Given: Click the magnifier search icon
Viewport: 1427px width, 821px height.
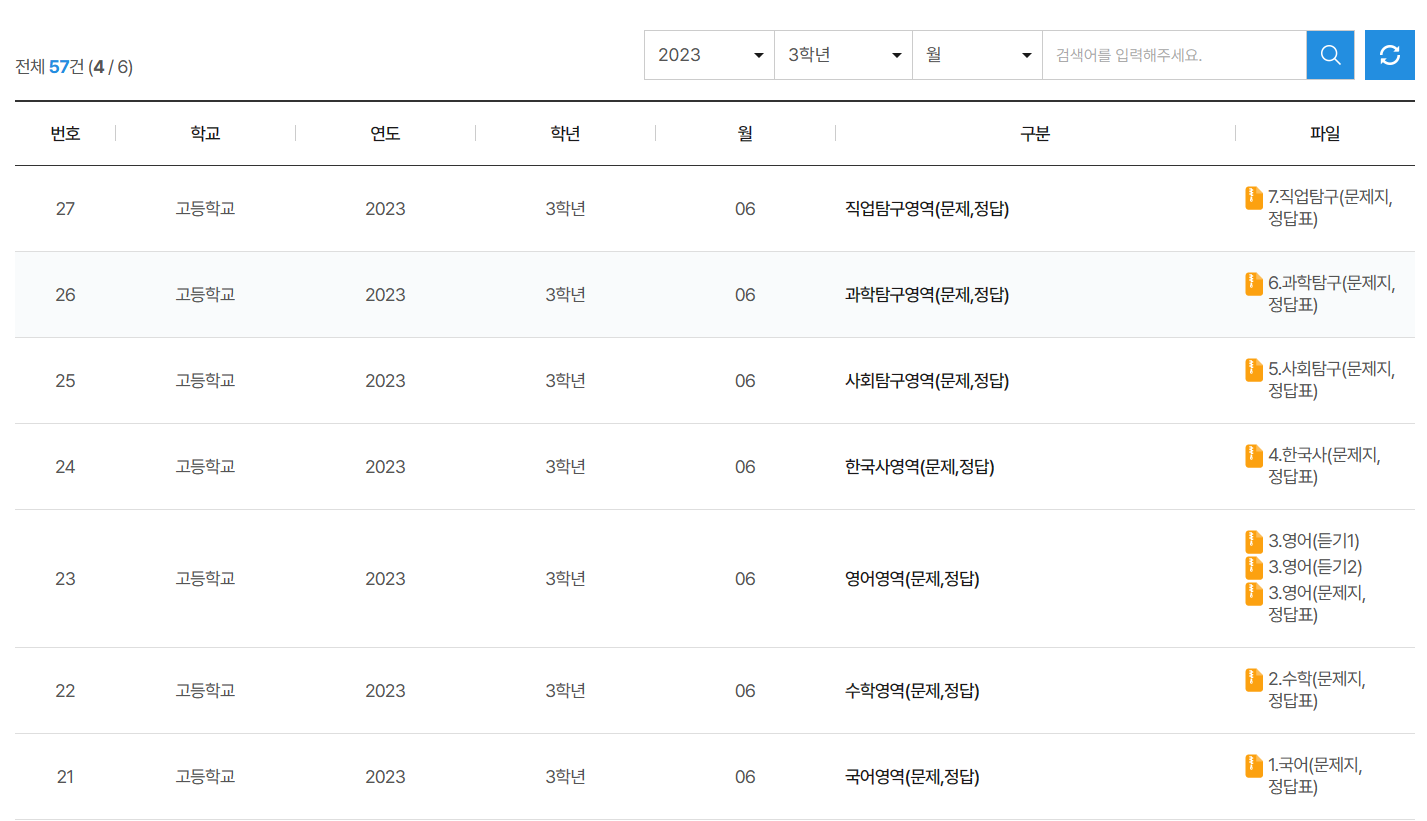Looking at the screenshot, I should click(1329, 55).
